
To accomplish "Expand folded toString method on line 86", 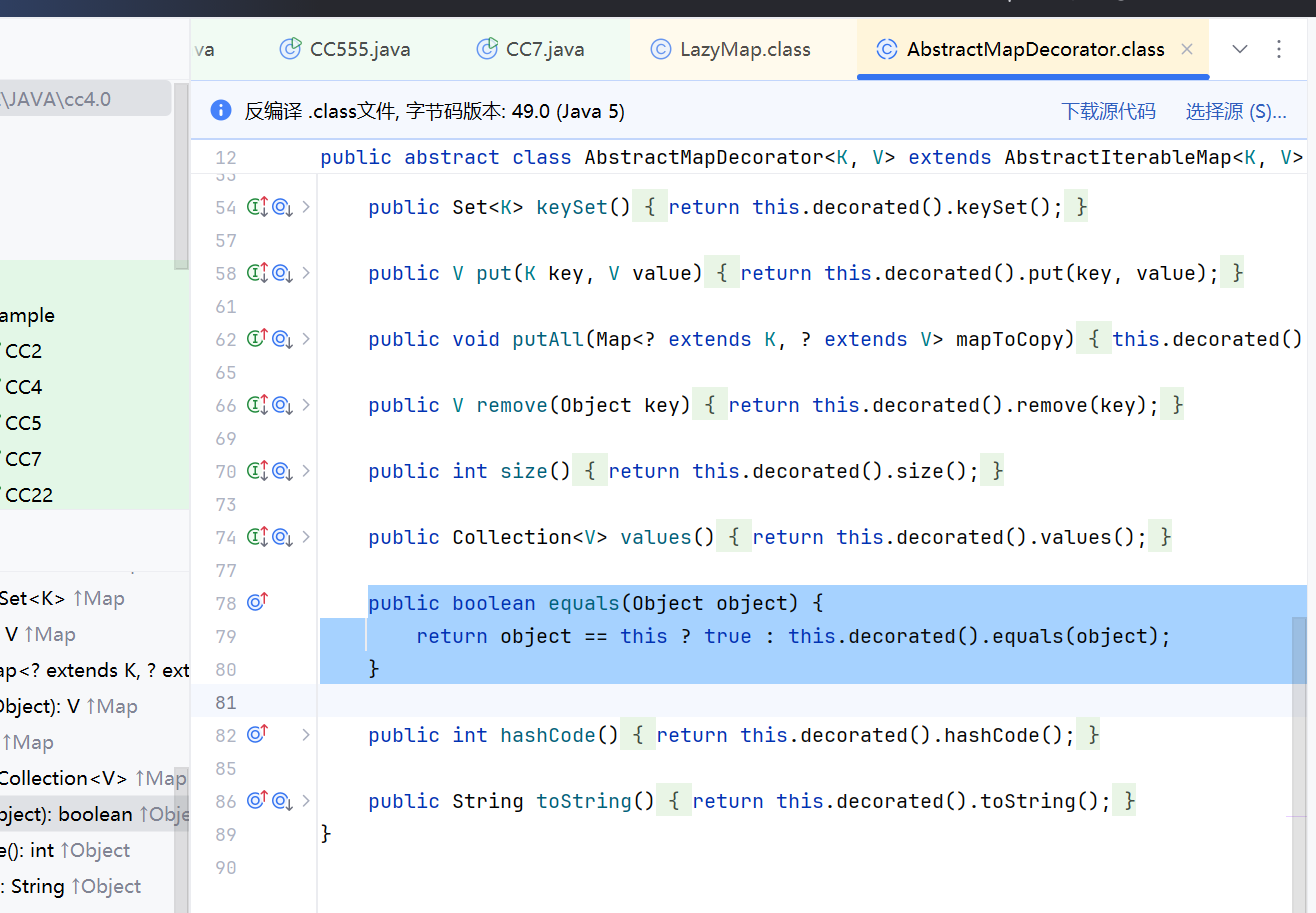I will click(306, 801).
